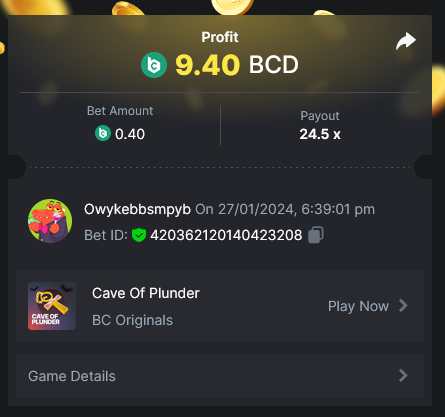The height and width of the screenshot is (417, 445).
Task: Click the chevron next to Play Now
Action: pyautogui.click(x=403, y=305)
